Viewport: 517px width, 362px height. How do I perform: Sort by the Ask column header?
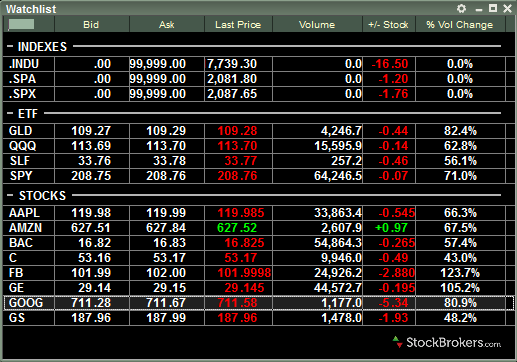[x=167, y=25]
